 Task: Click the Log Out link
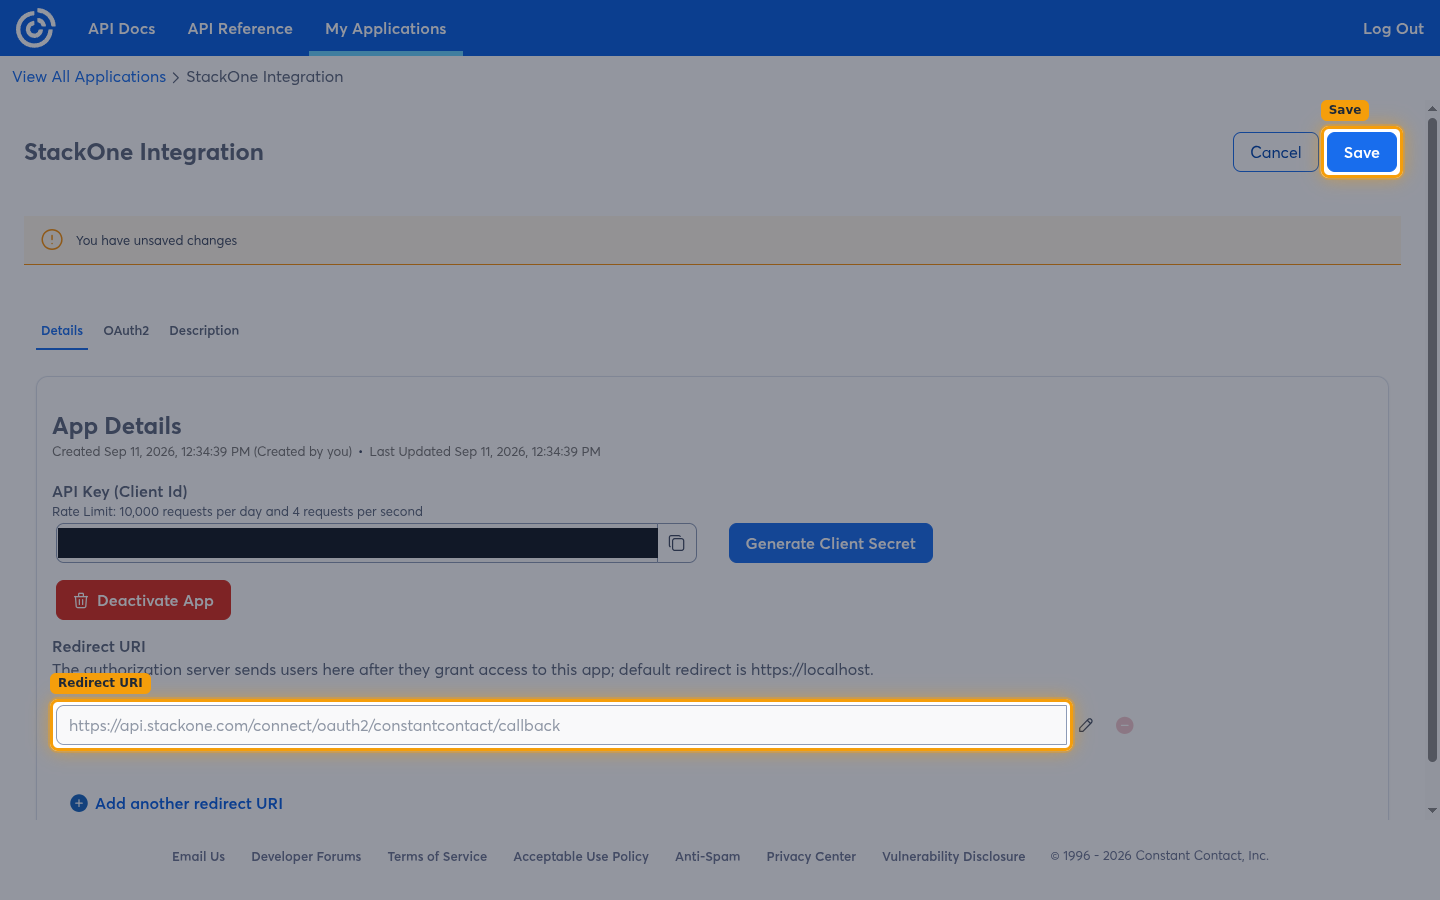pyautogui.click(x=1393, y=28)
